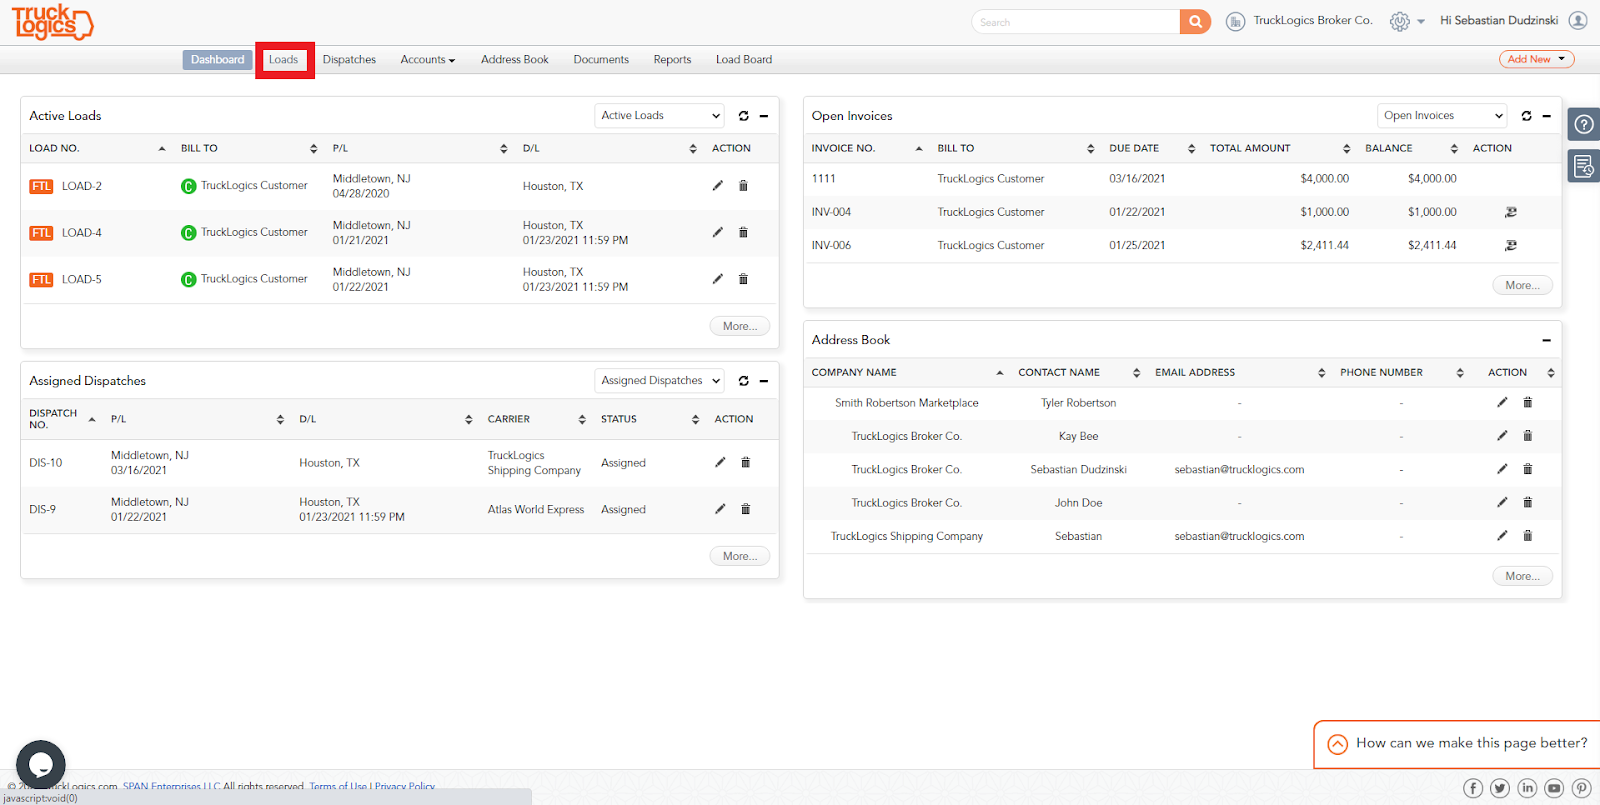Refresh the Open Invoices panel
1600x805 pixels.
[x=1527, y=116]
